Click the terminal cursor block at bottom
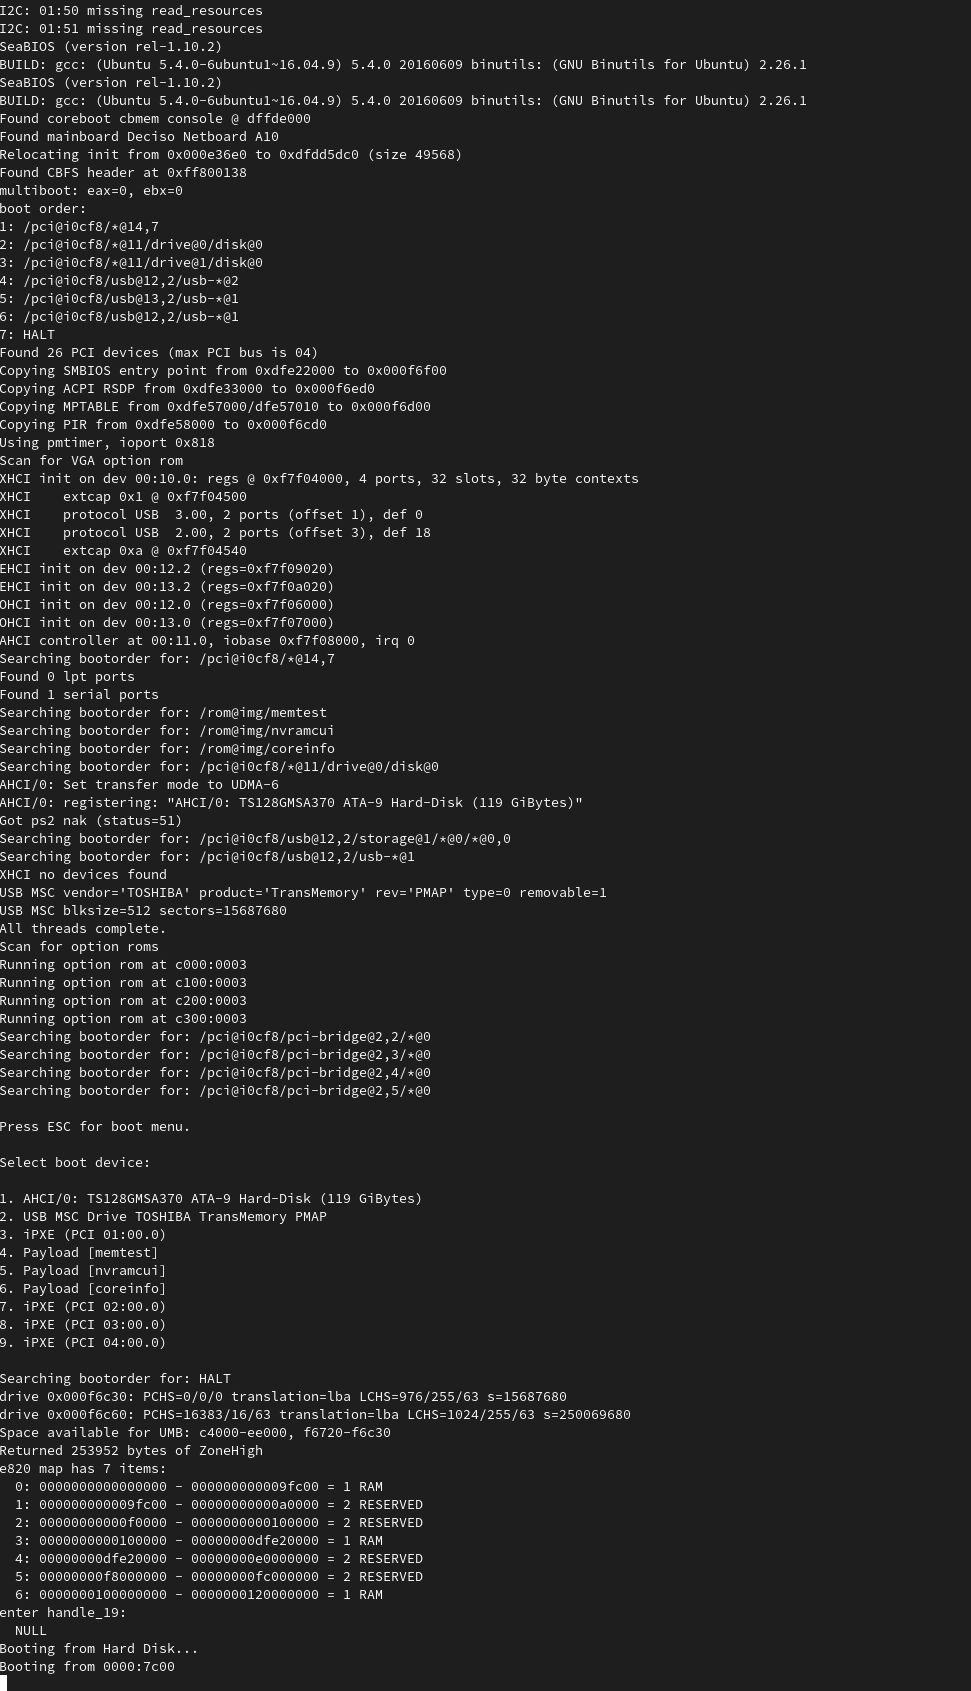 [4, 1683]
